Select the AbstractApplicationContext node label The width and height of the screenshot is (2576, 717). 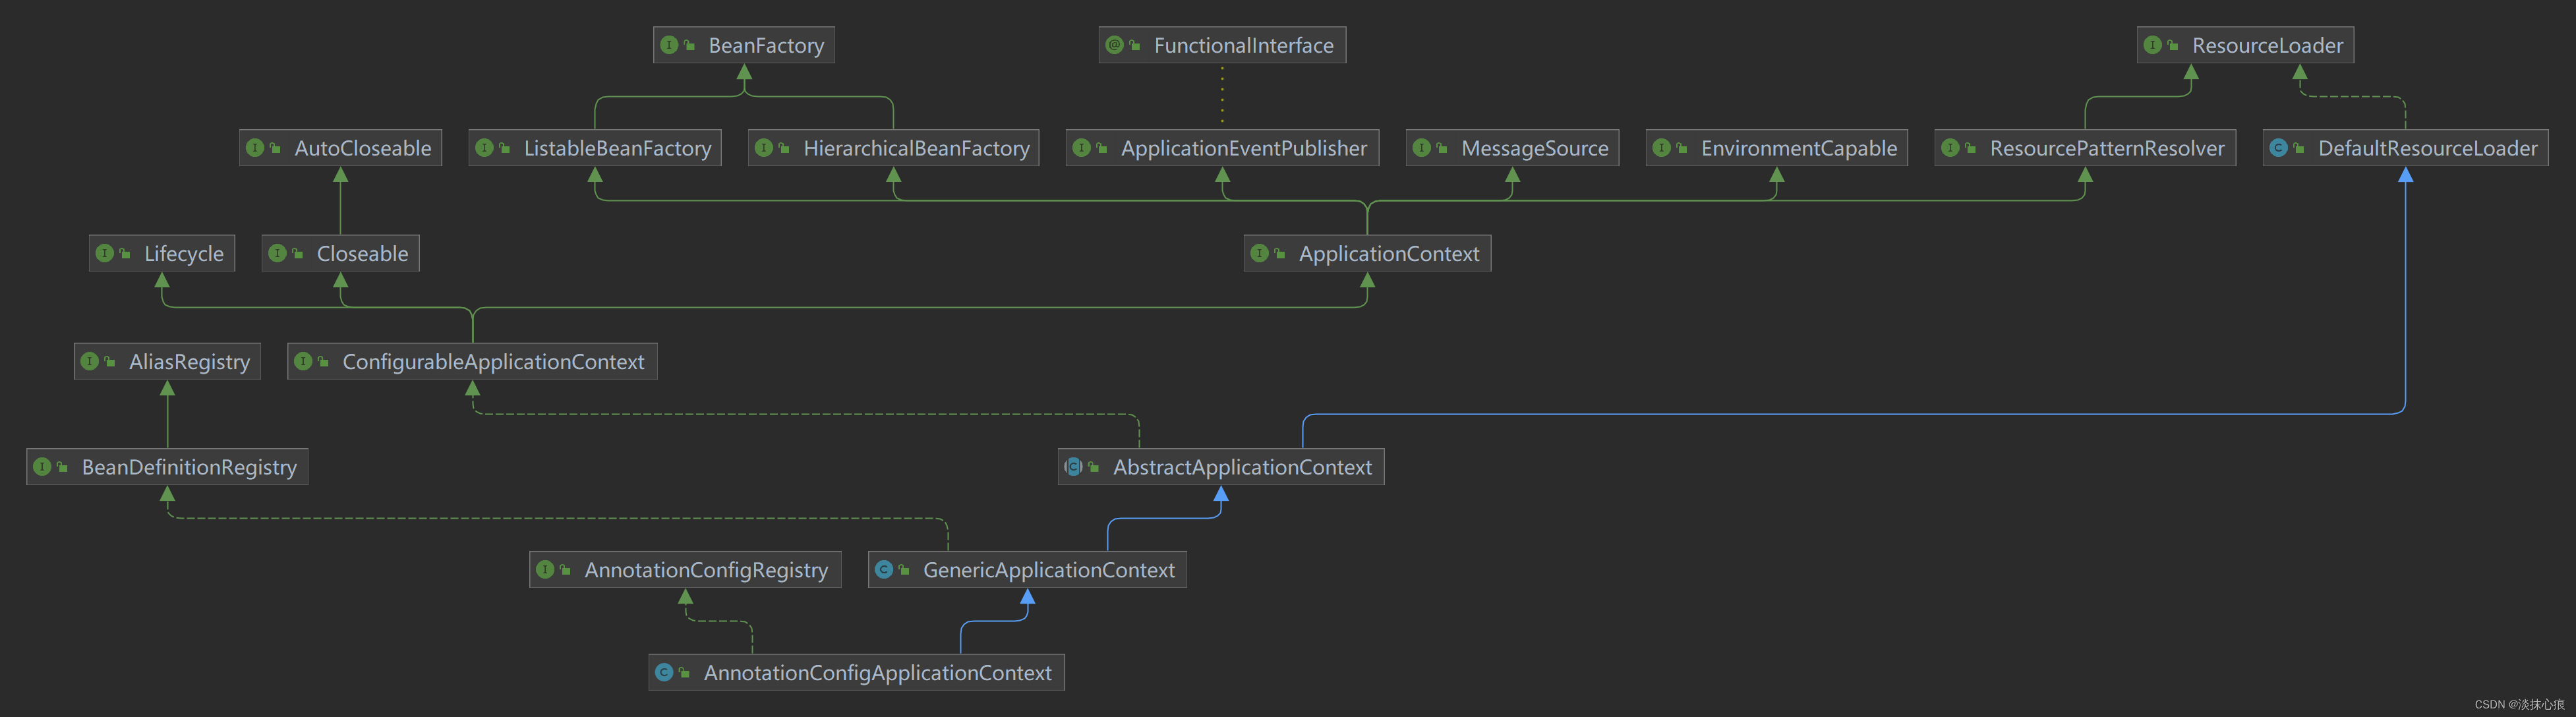coord(1242,467)
